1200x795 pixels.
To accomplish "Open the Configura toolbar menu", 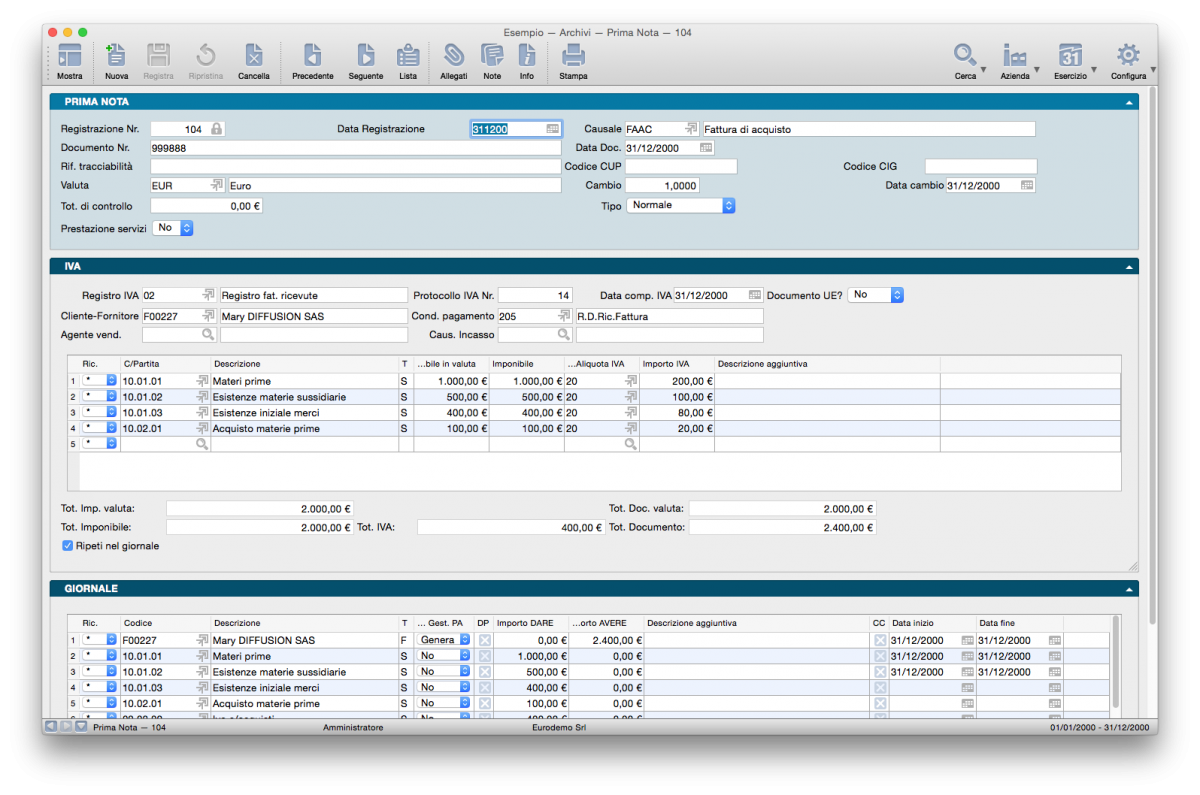I will tap(1128, 57).
